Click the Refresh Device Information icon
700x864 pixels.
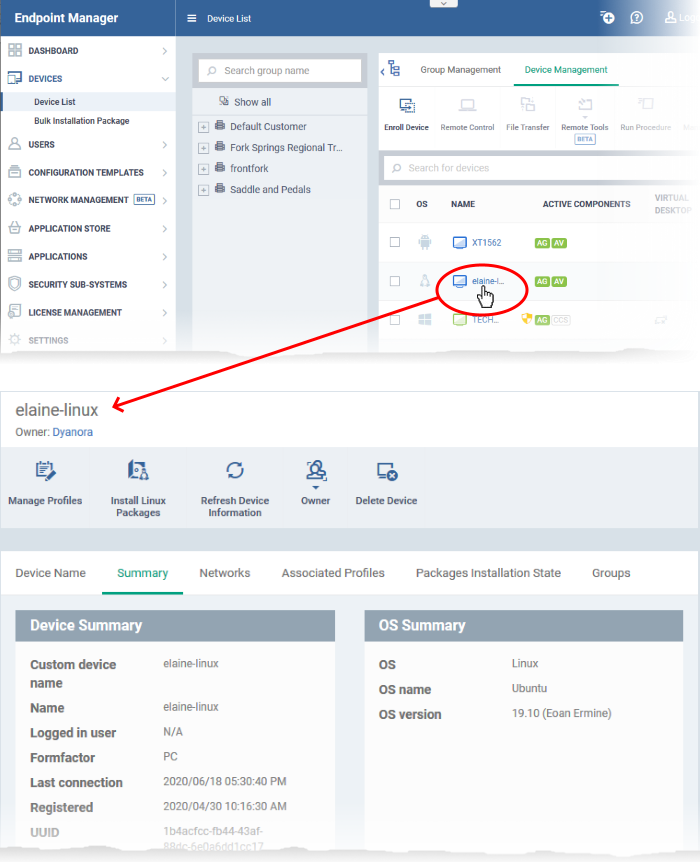[x=235, y=471]
